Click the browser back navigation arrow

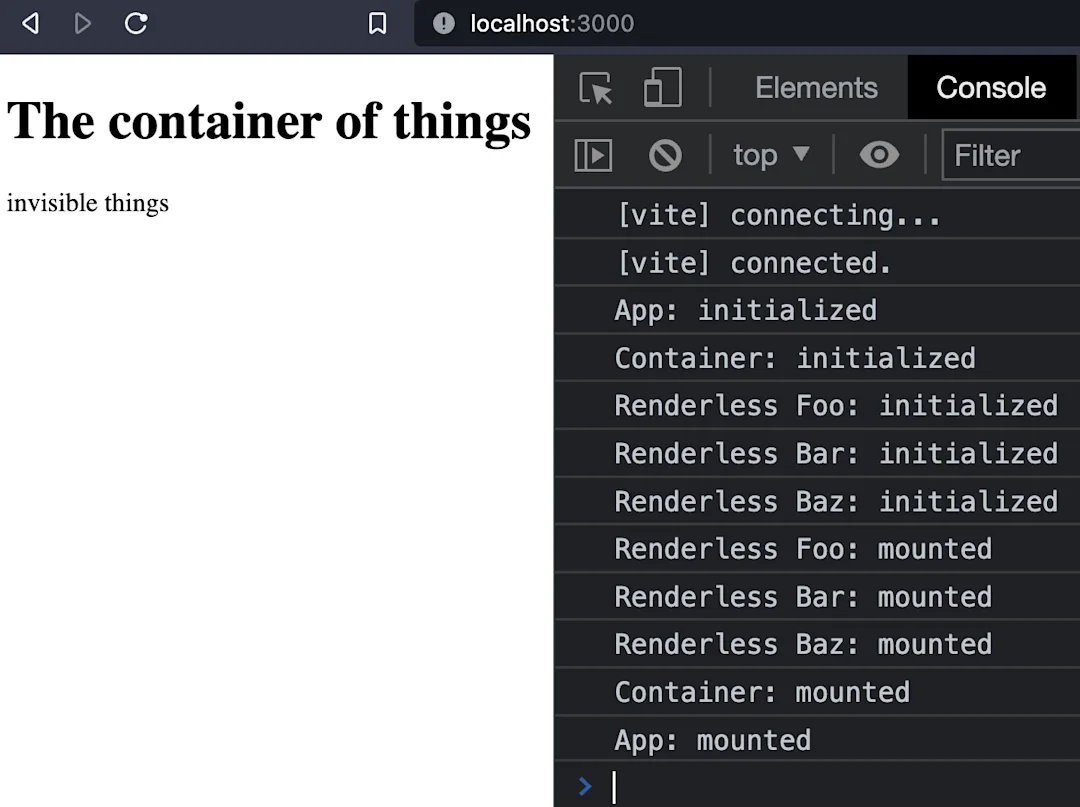tap(29, 23)
